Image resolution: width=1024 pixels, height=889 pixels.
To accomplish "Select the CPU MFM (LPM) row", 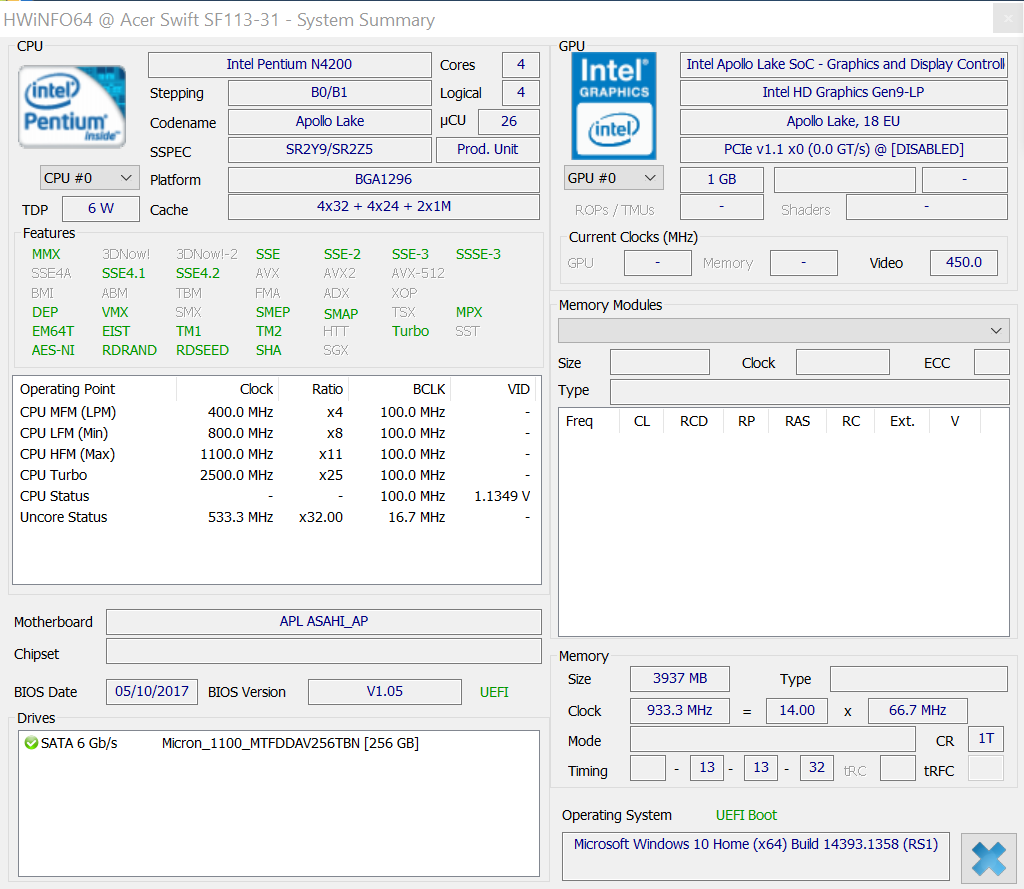I will (276, 413).
